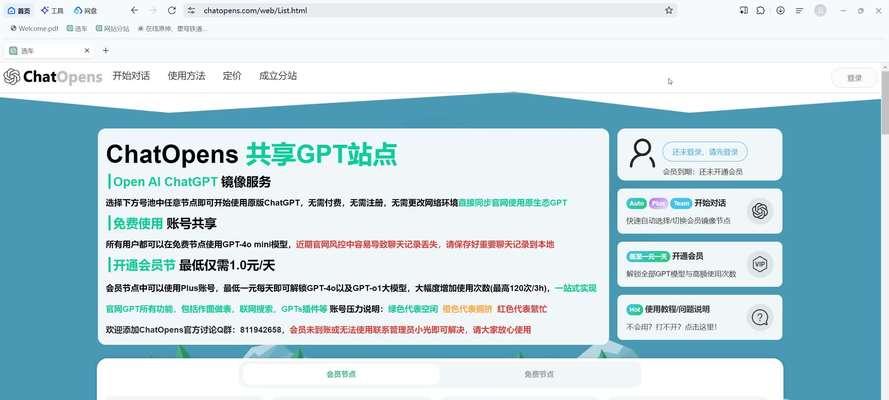The image size is (889, 400).
Task: Open the 工具 tools button in the top bar
Action: [52, 10]
